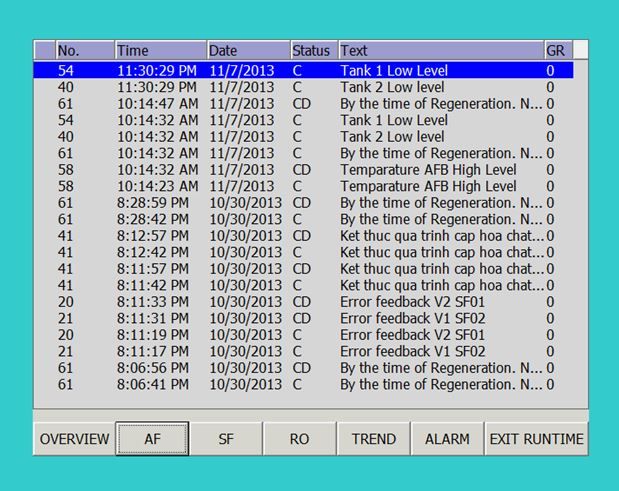The width and height of the screenshot is (619, 491).
Task: Select the Status column header
Action: point(313,50)
